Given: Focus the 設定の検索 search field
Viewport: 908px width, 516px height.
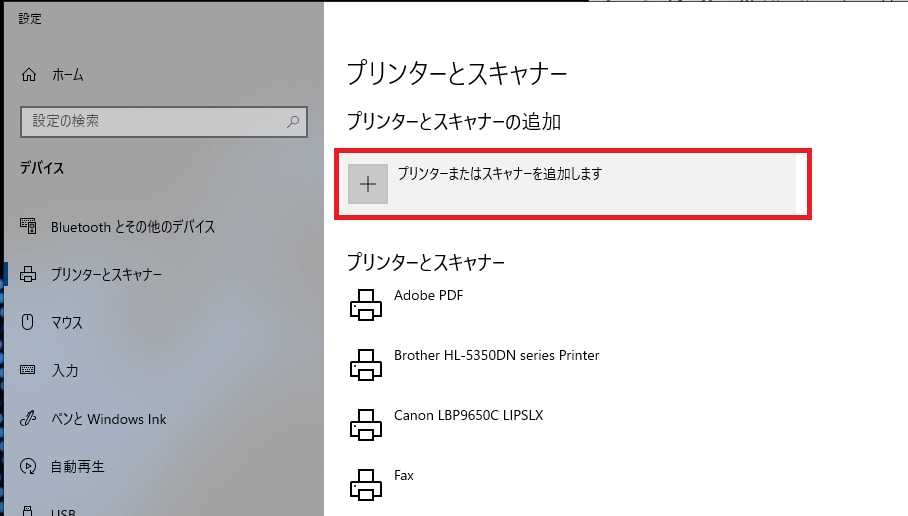Looking at the screenshot, I should 163,122.
